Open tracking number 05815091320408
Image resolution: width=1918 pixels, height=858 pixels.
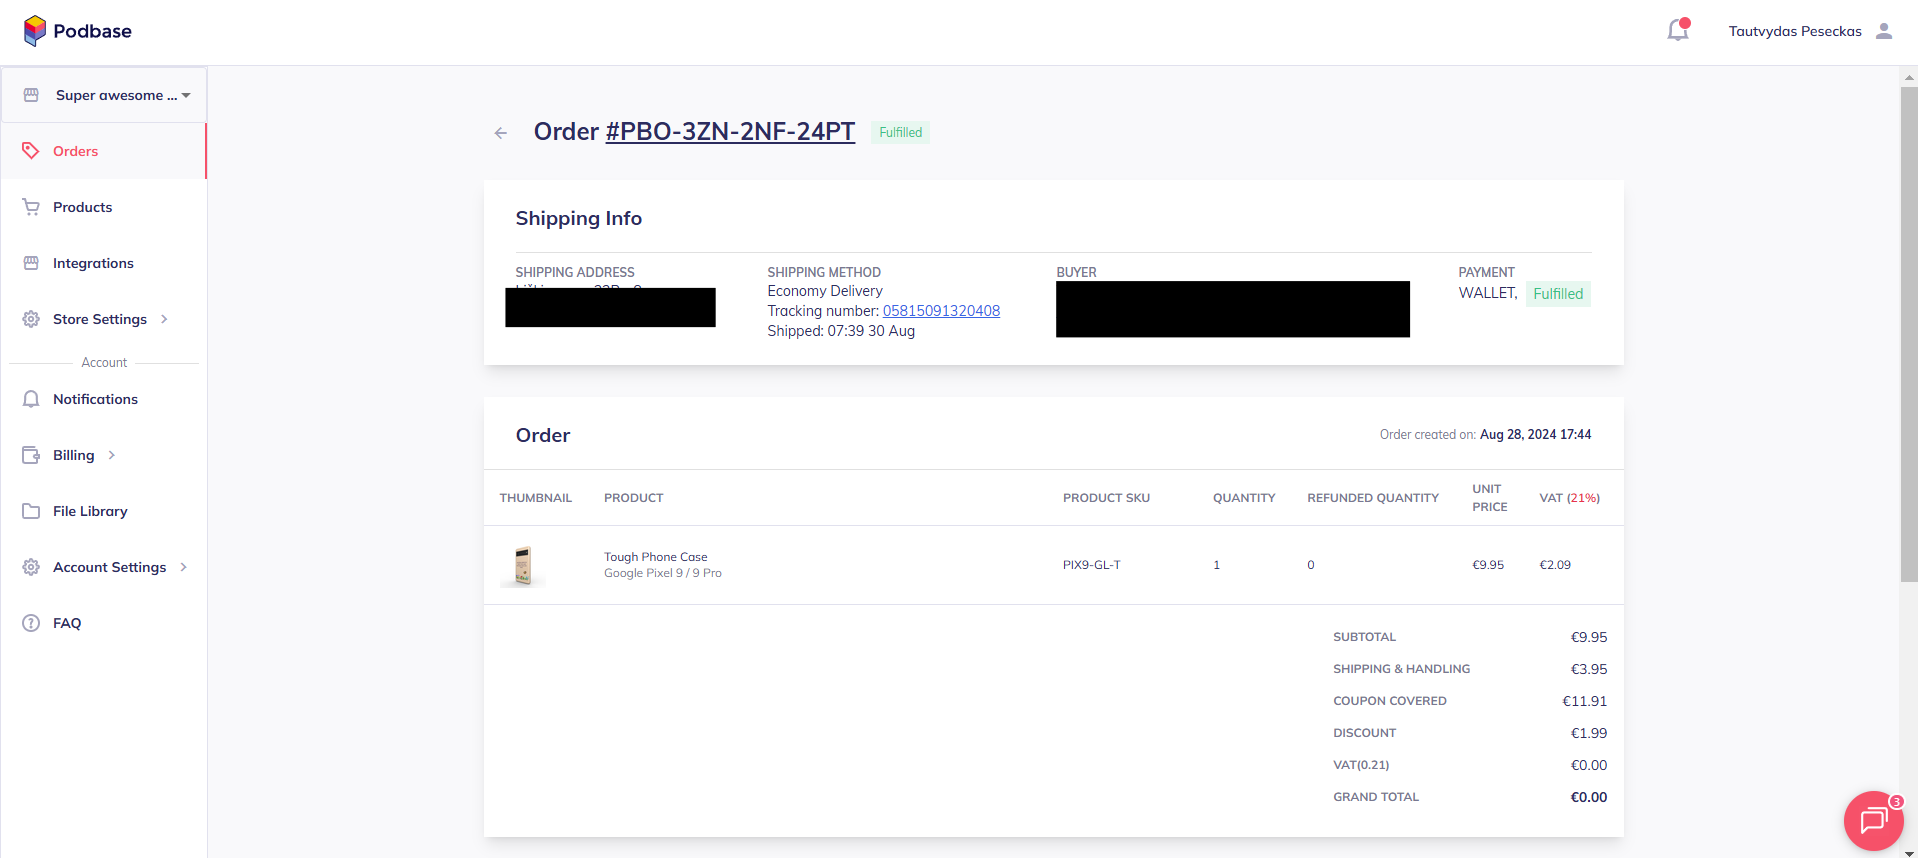[x=941, y=311]
